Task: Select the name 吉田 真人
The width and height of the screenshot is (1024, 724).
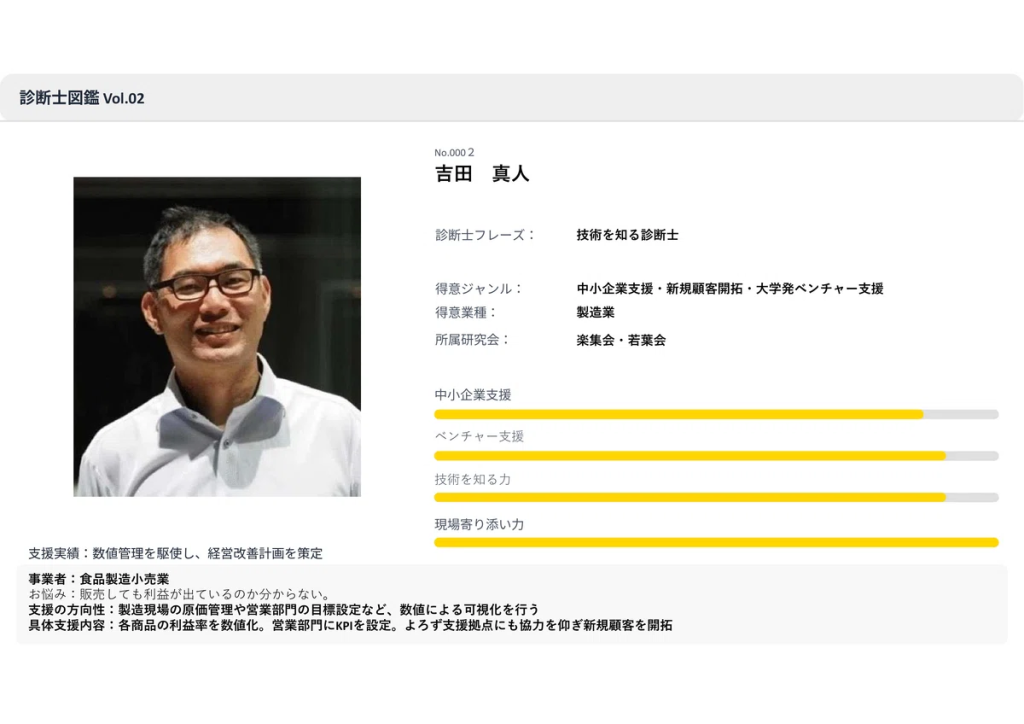Action: (481, 174)
